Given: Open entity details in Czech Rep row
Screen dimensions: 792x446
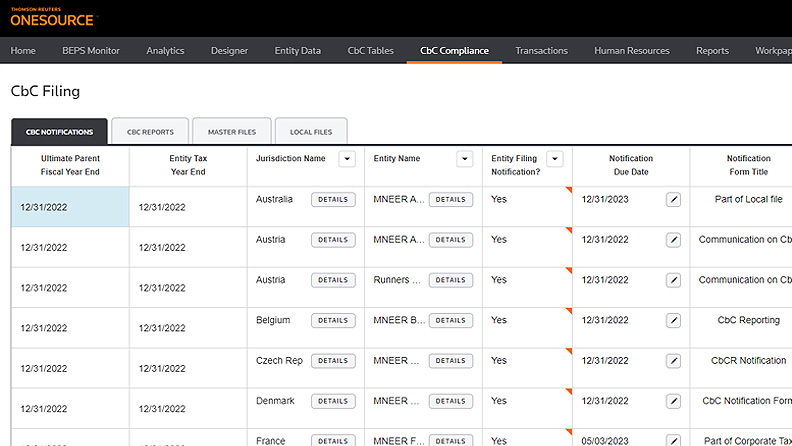Looking at the screenshot, I should [451, 361].
